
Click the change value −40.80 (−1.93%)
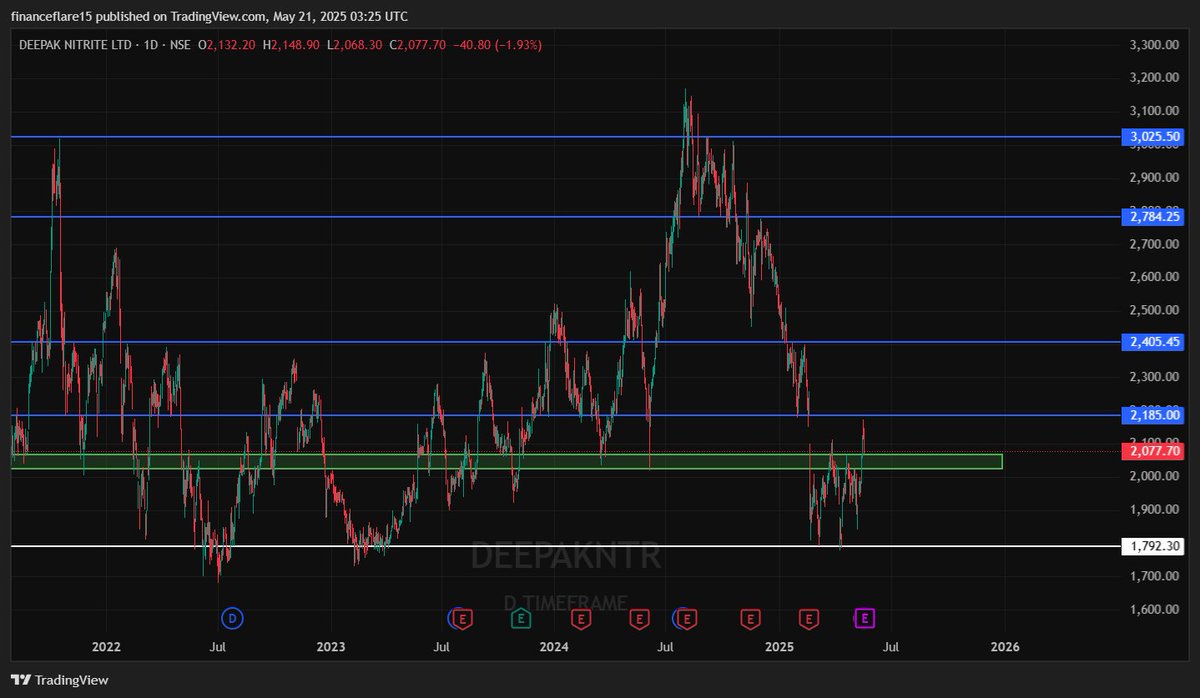click(x=497, y=44)
